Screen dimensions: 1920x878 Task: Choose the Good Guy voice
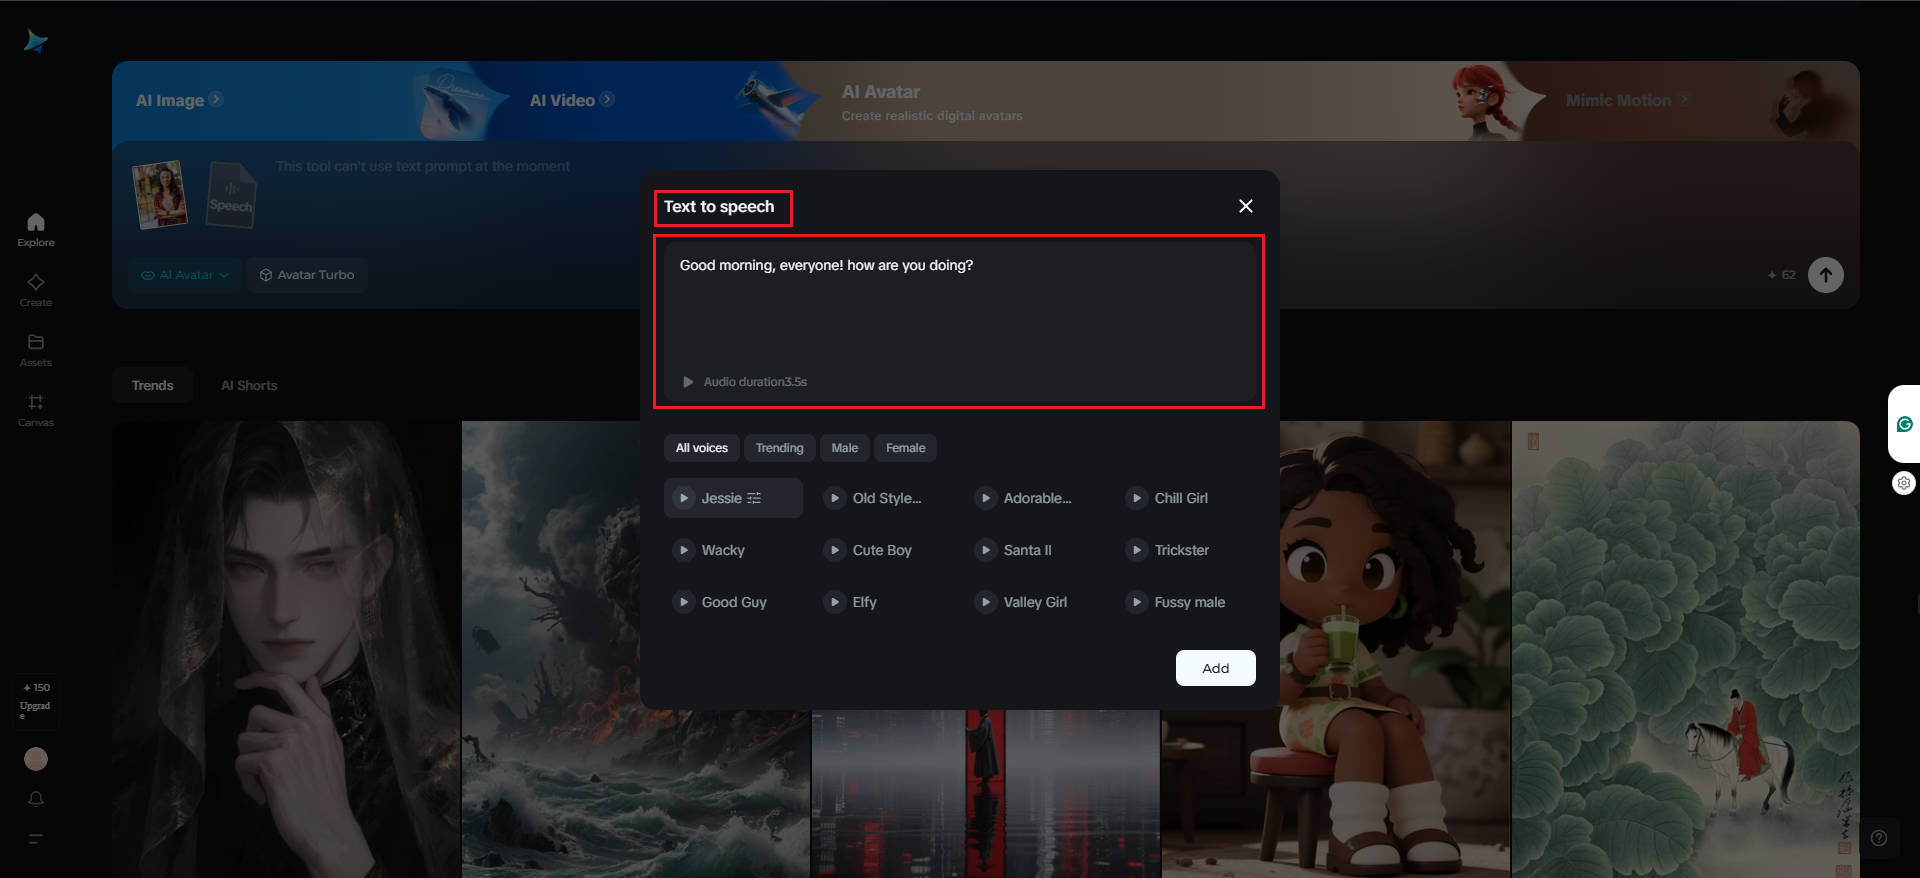[733, 602]
